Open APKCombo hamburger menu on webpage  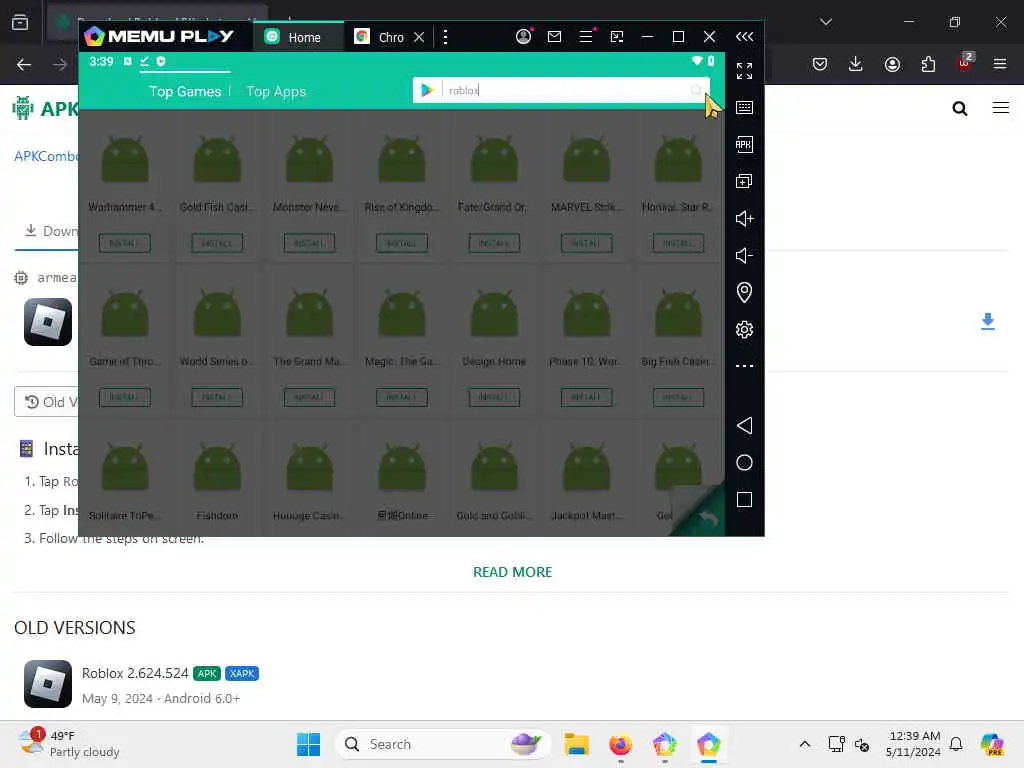click(1000, 108)
